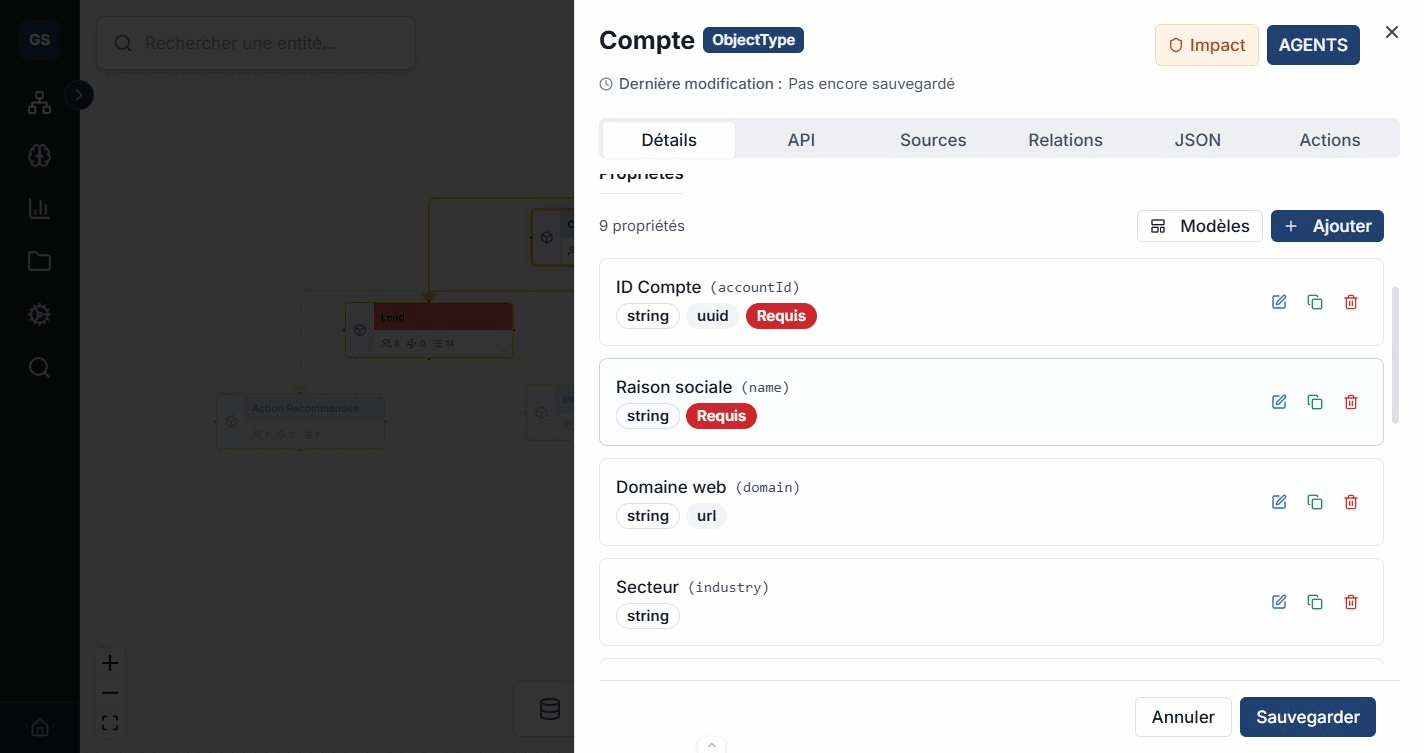
Task: Expand the left sidebar with chevron
Action: (x=79, y=95)
